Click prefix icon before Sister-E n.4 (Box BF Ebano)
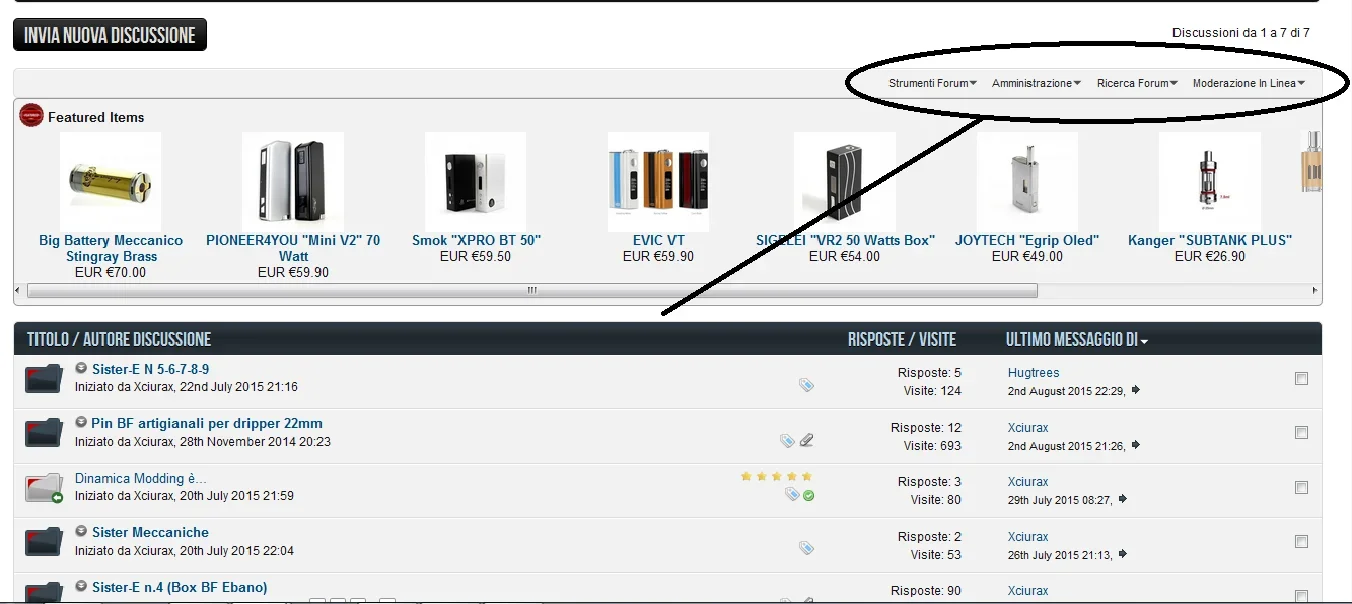 click(x=81, y=586)
